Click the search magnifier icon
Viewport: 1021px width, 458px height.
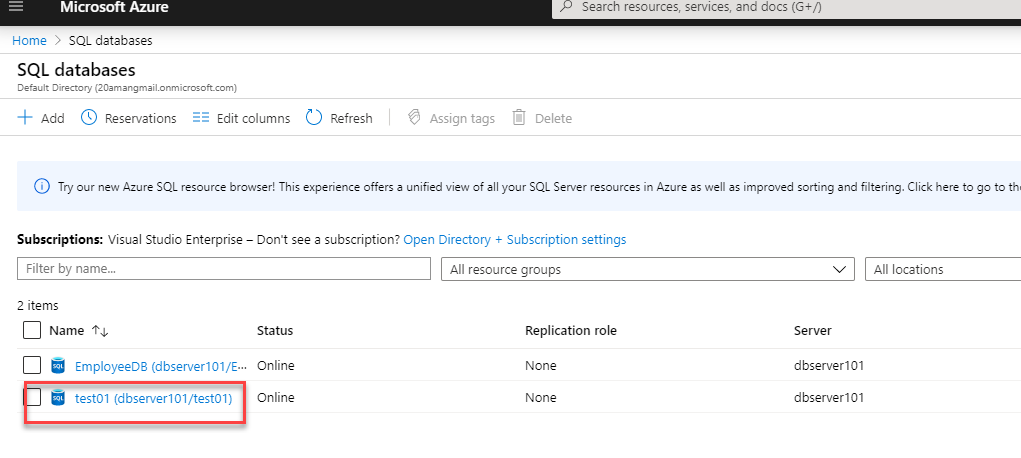[566, 7]
